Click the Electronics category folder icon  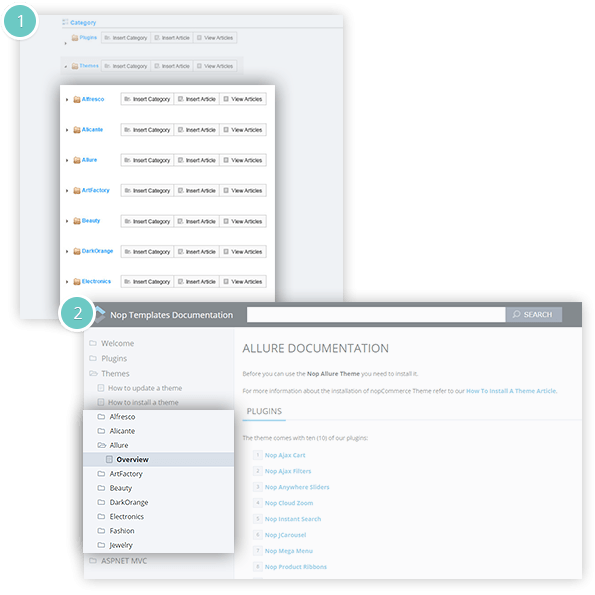point(77,282)
